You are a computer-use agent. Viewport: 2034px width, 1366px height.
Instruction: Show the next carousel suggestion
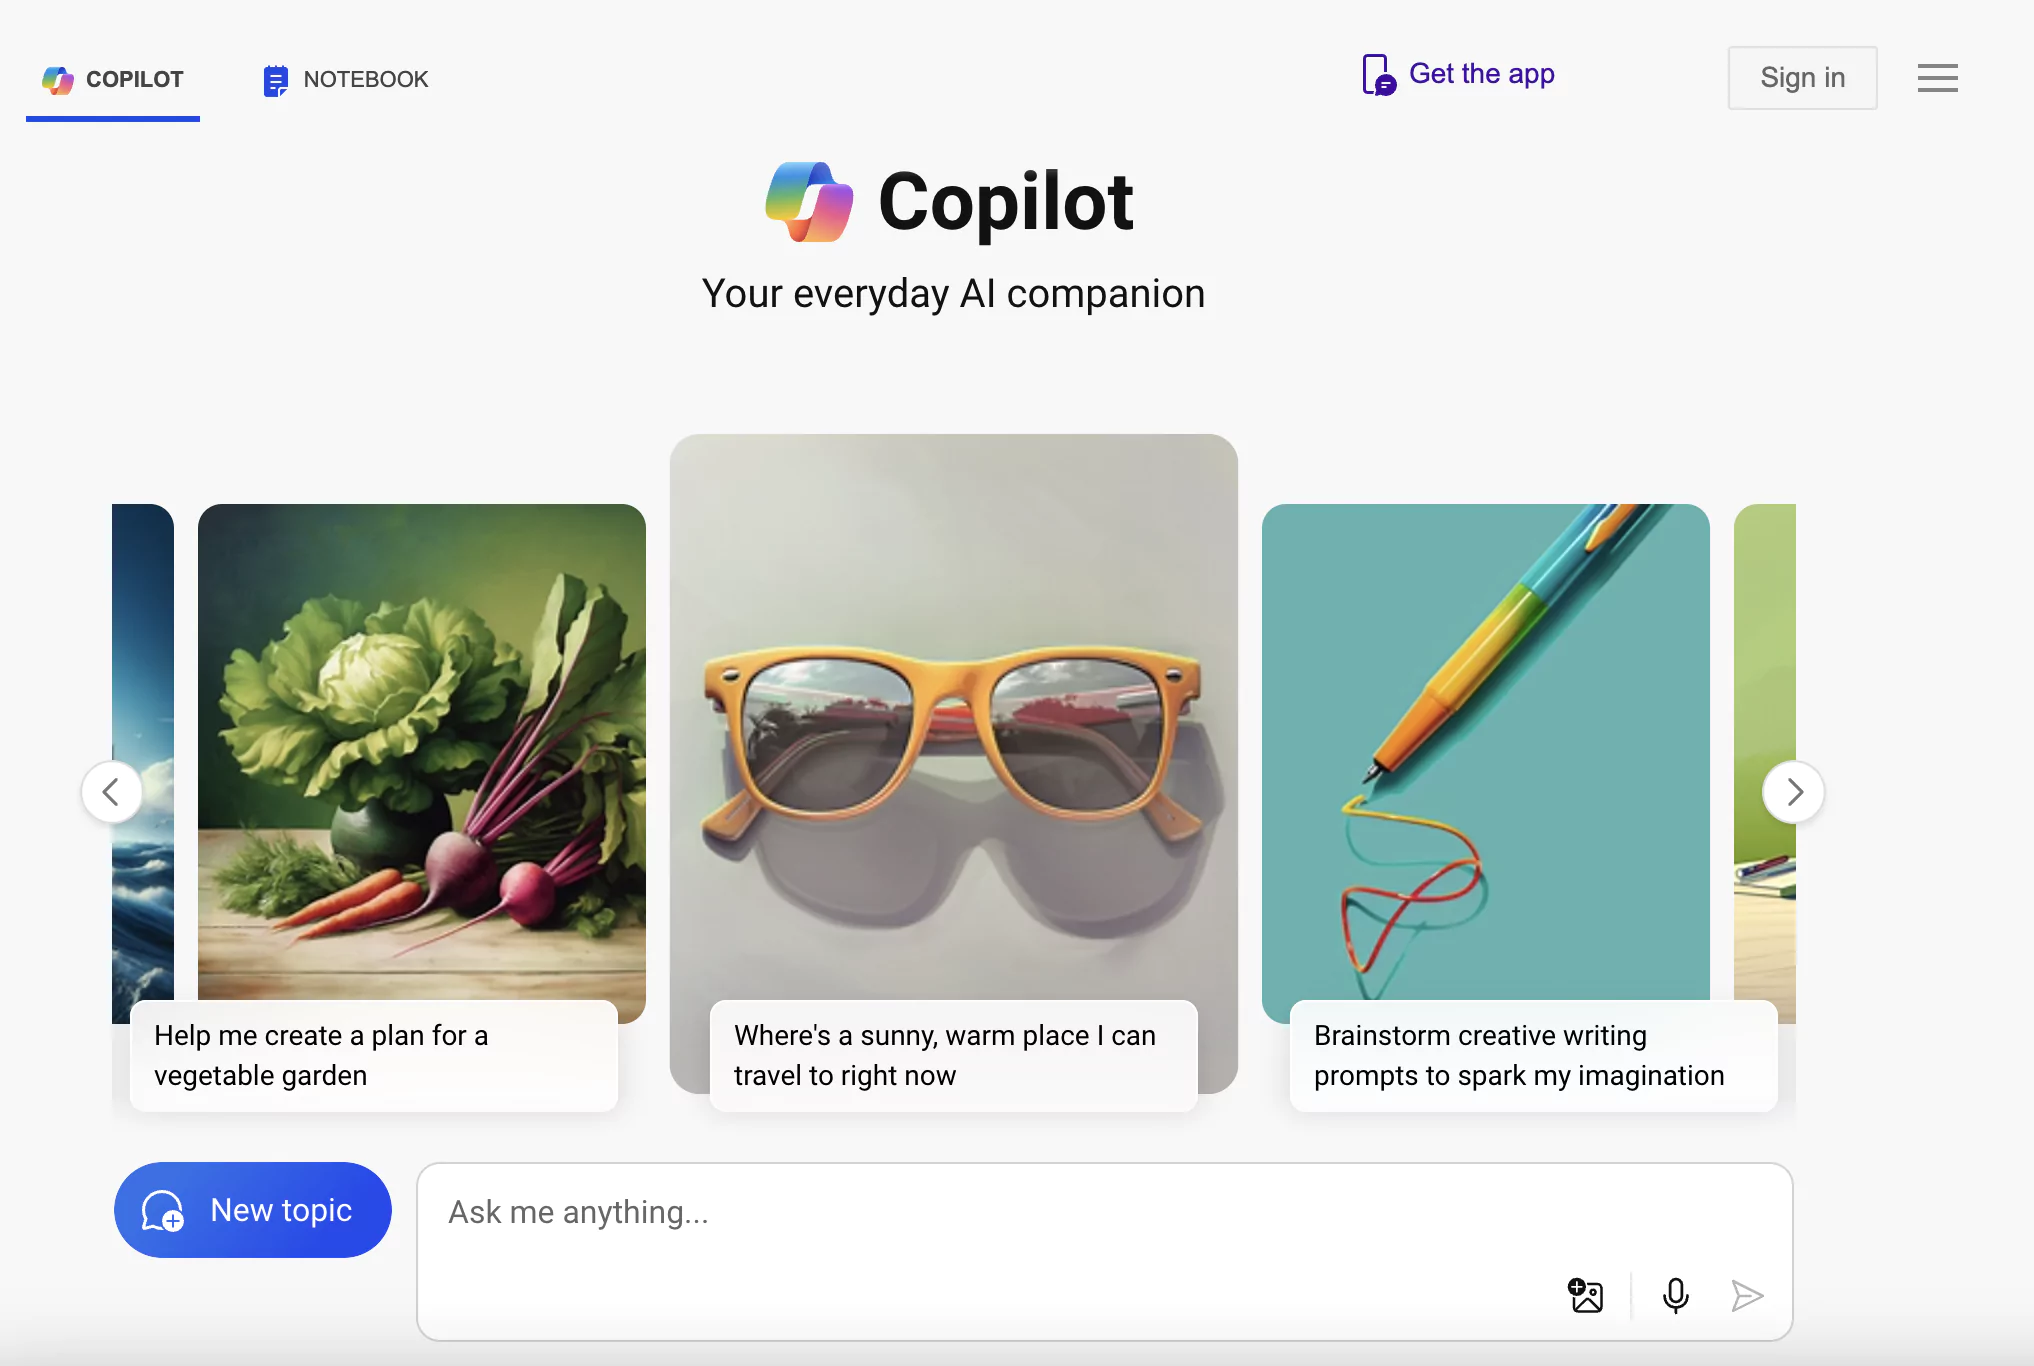(1793, 792)
